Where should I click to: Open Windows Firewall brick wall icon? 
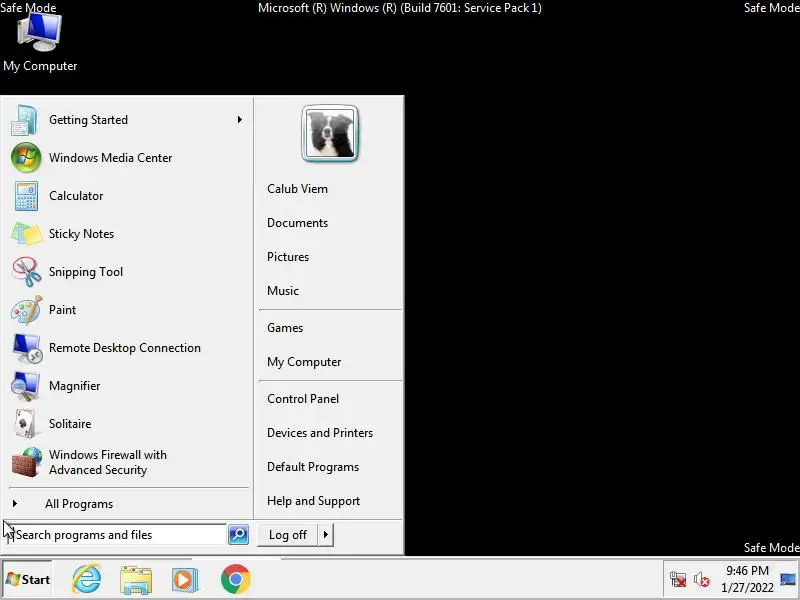click(27, 462)
